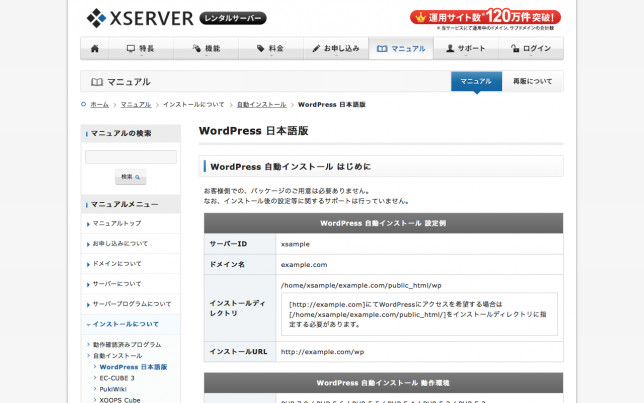
Task: Click WordPress 自動インストール 設定例 table header
Action: pyautogui.click(x=383, y=223)
